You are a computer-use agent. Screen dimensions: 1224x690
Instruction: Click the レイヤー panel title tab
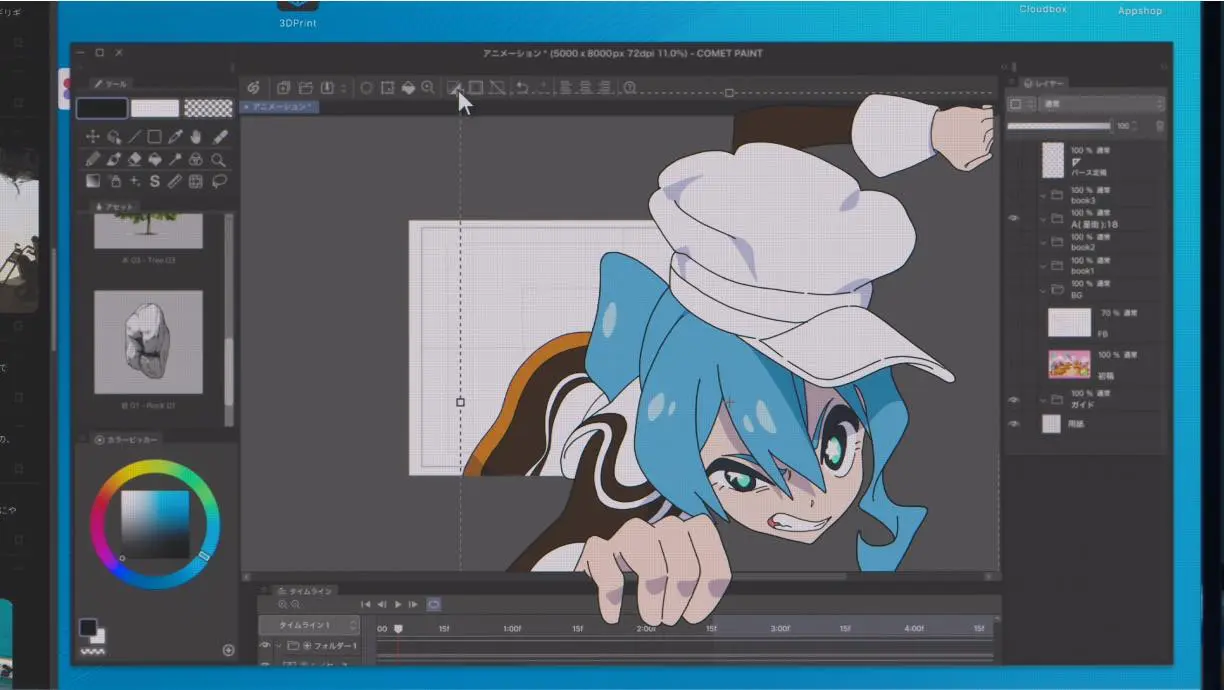click(x=1045, y=83)
